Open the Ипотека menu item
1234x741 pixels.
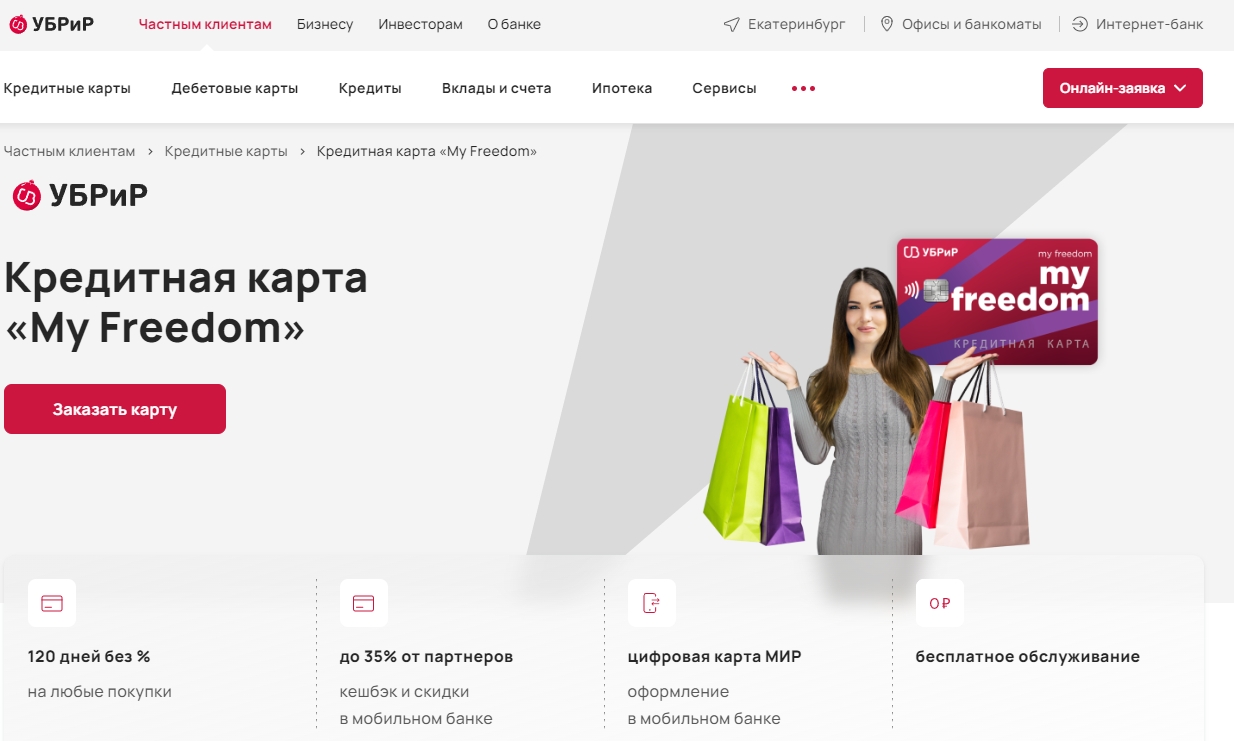(x=622, y=88)
